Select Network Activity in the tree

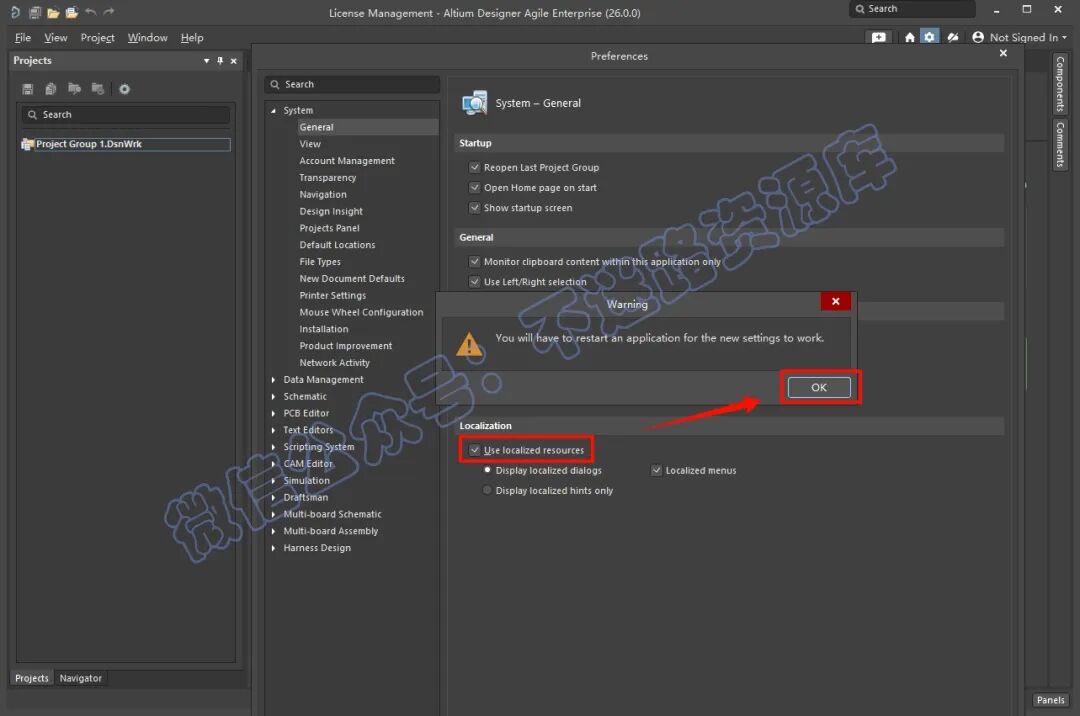click(x=335, y=363)
